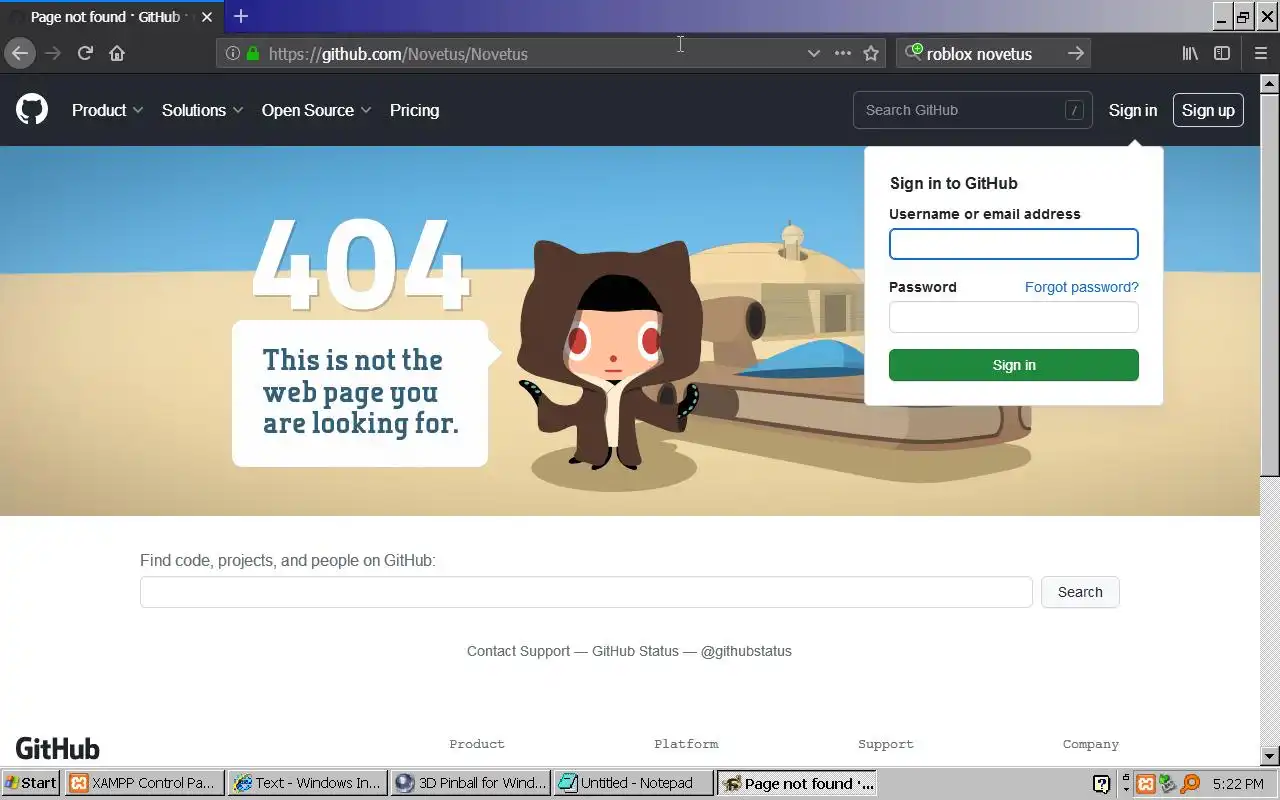Expand the Product menu

[x=107, y=110]
